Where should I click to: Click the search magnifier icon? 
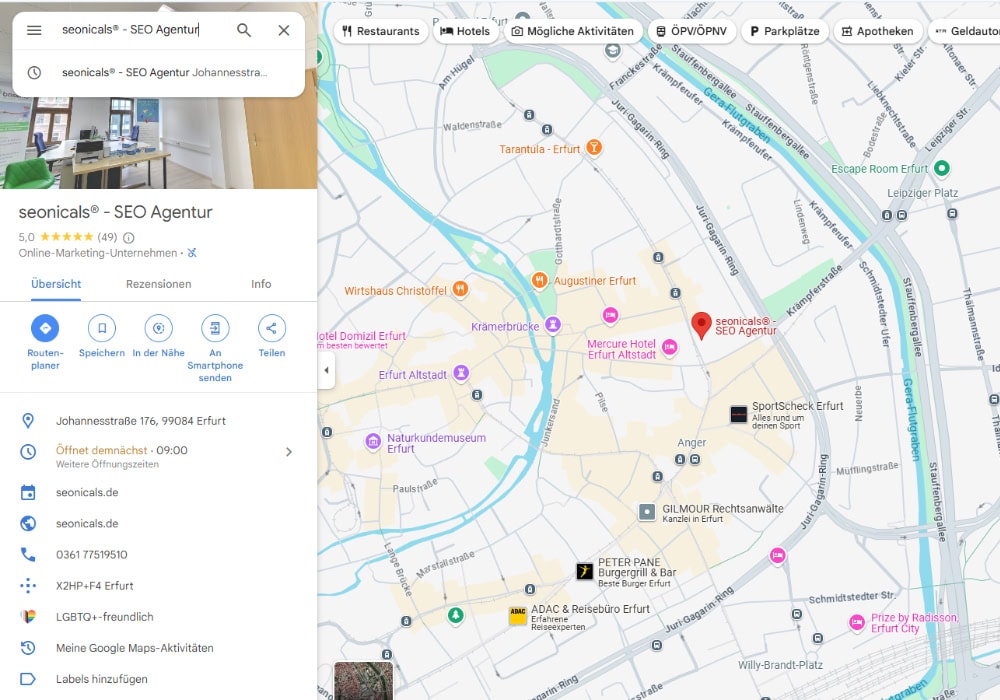[244, 30]
